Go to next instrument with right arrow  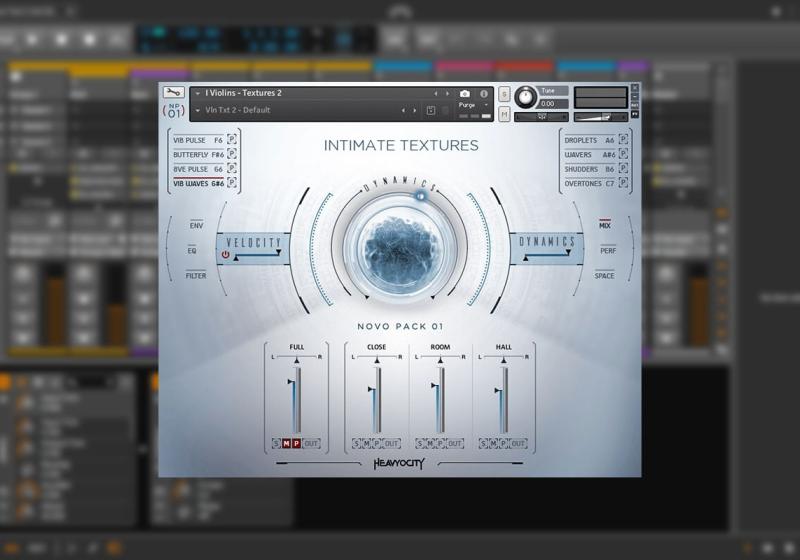point(447,93)
